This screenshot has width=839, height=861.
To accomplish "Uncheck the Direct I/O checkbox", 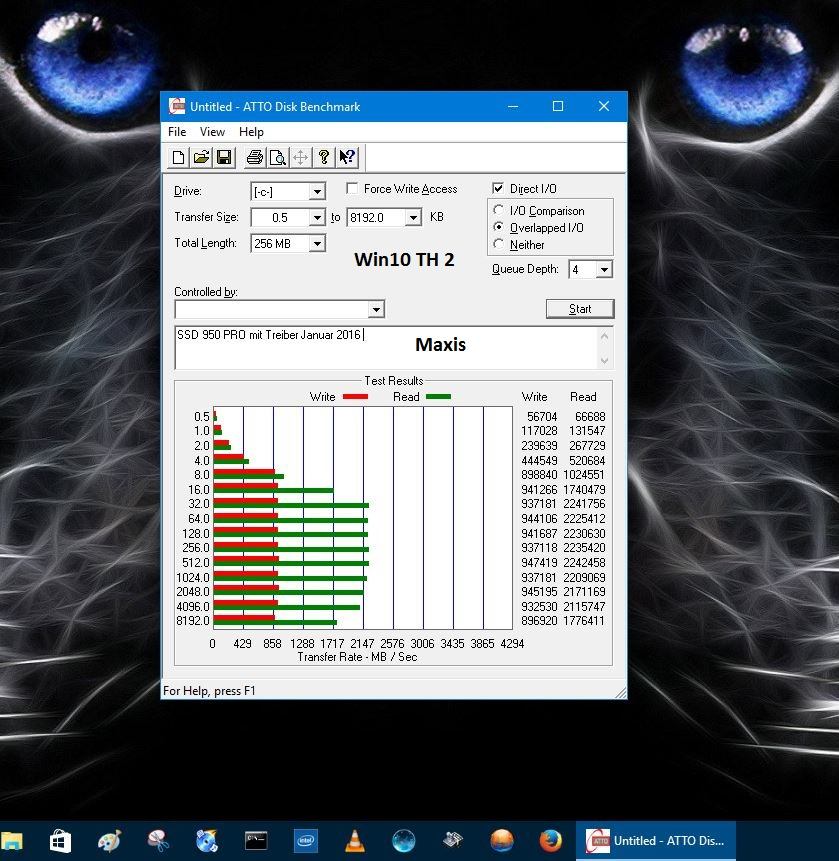I will [x=498, y=189].
